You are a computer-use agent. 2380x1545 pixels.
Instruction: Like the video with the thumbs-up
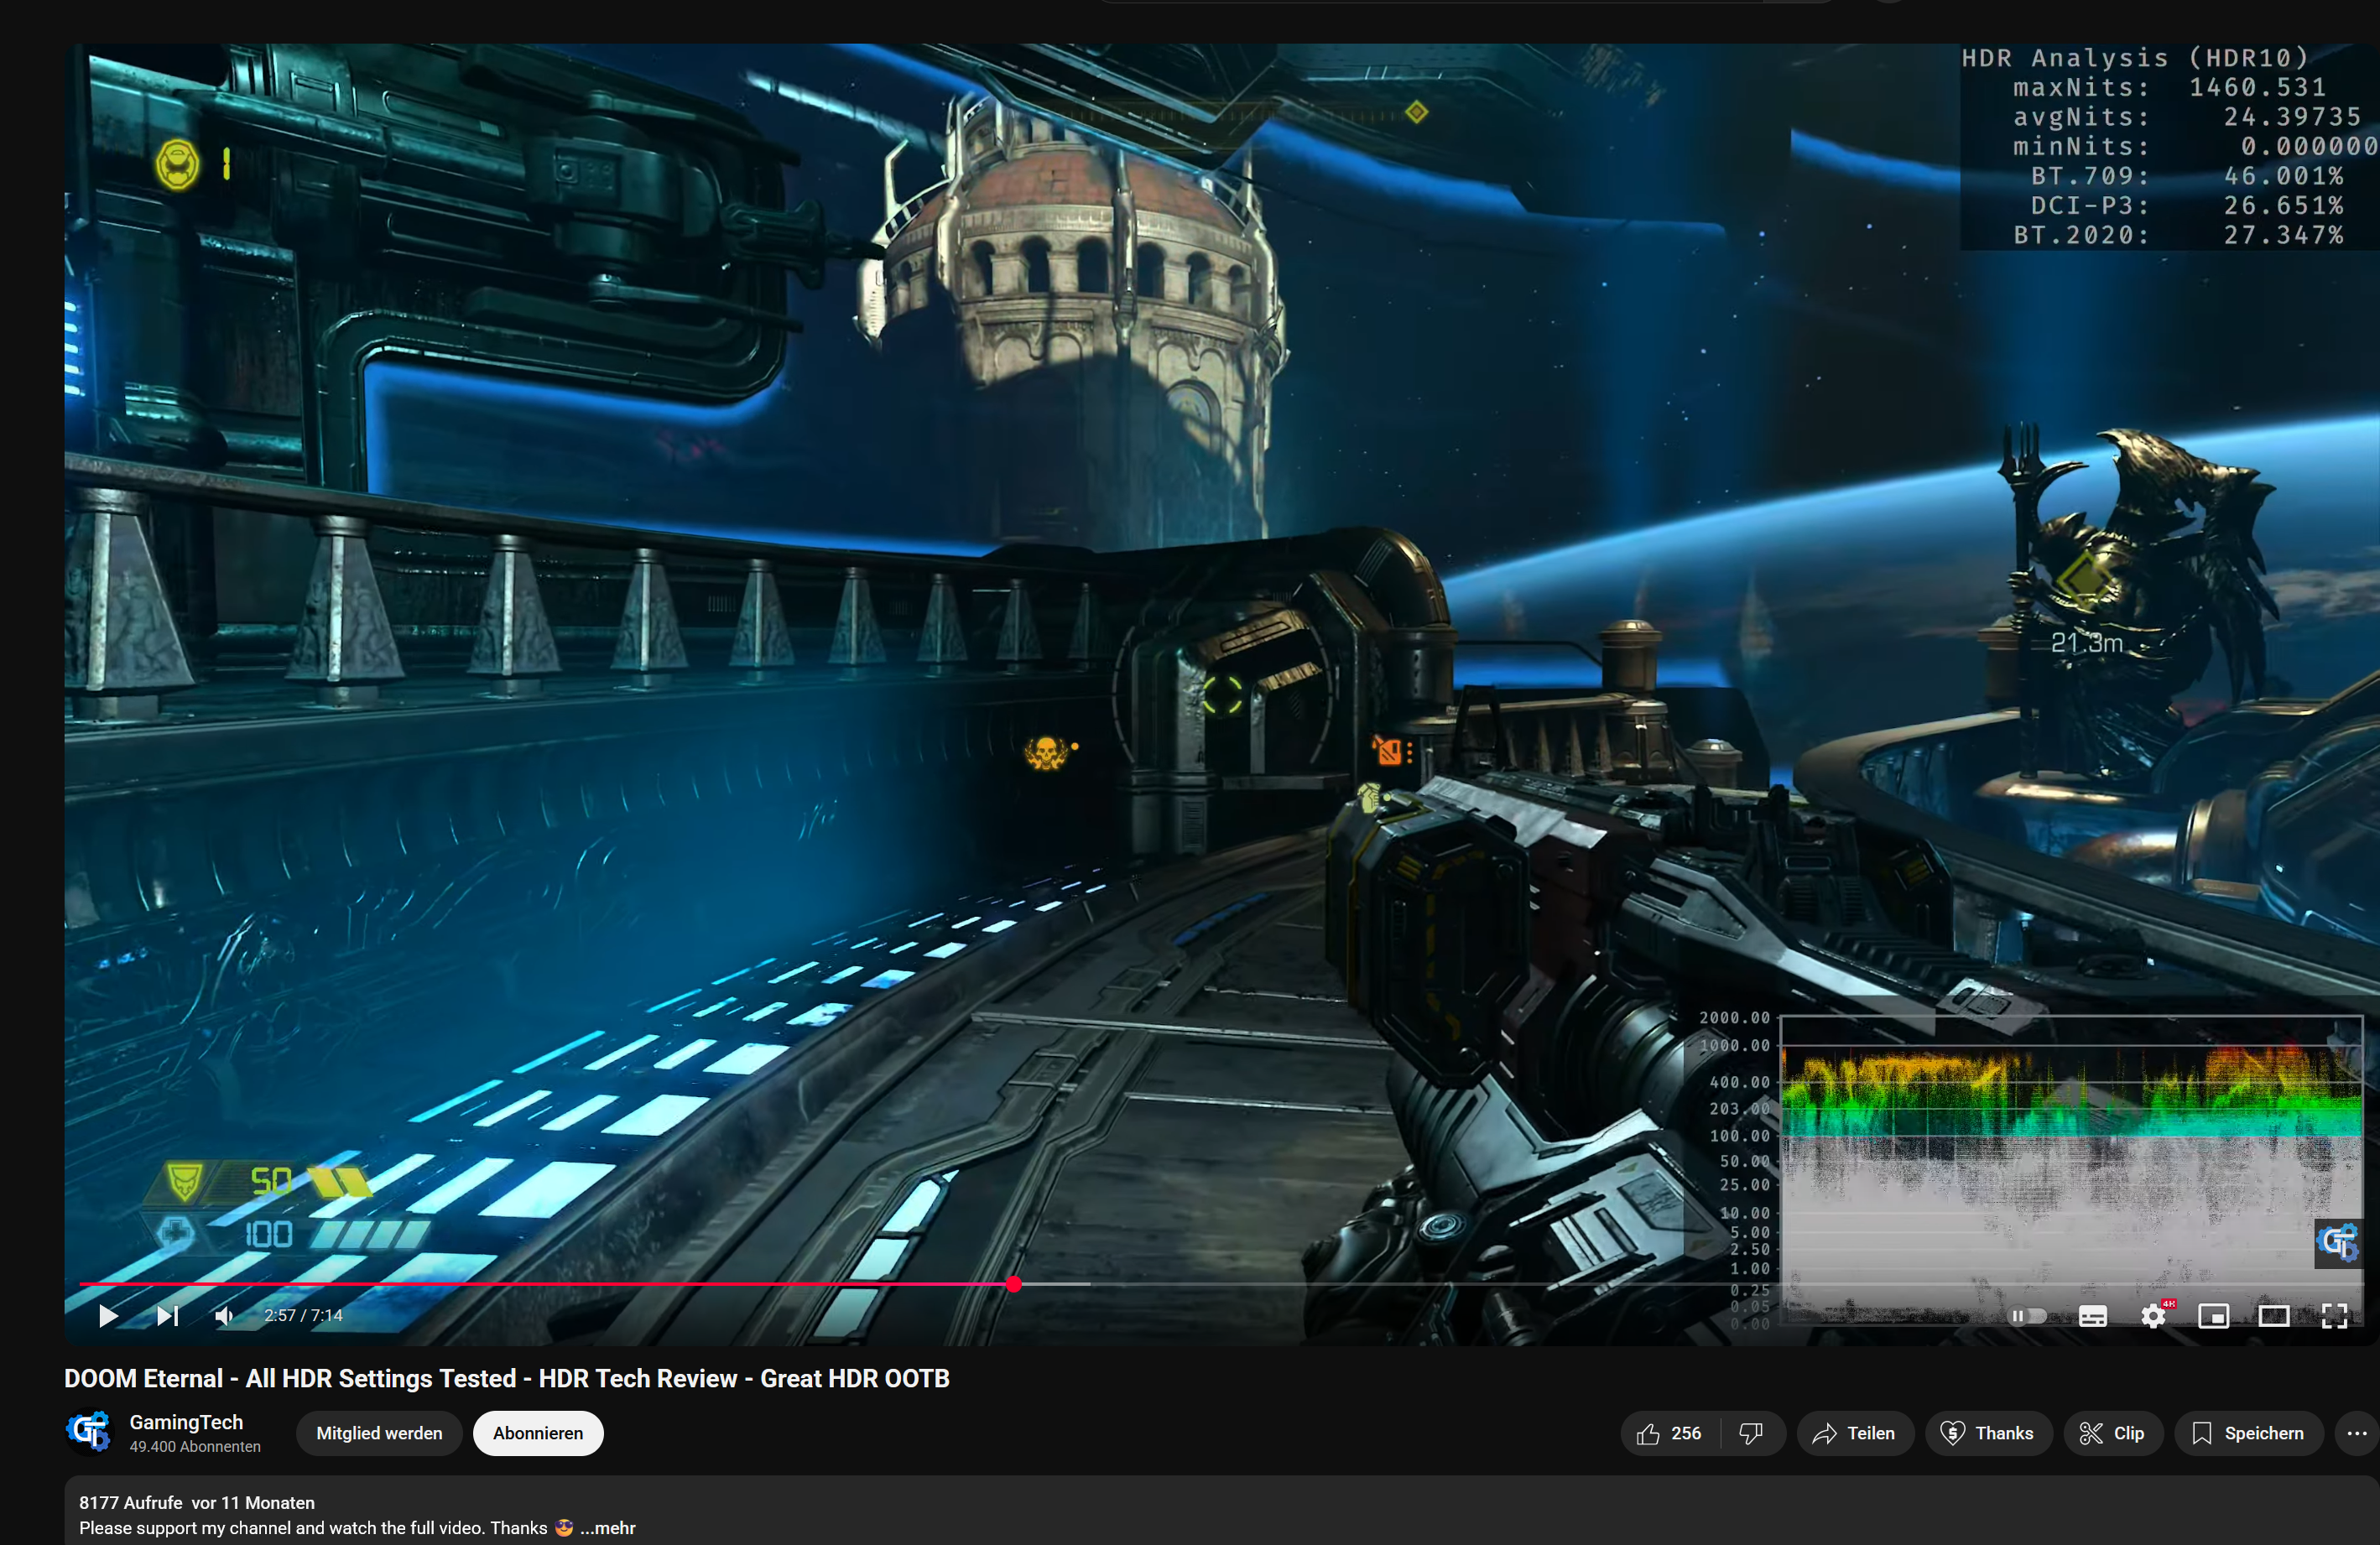tap(1652, 1433)
